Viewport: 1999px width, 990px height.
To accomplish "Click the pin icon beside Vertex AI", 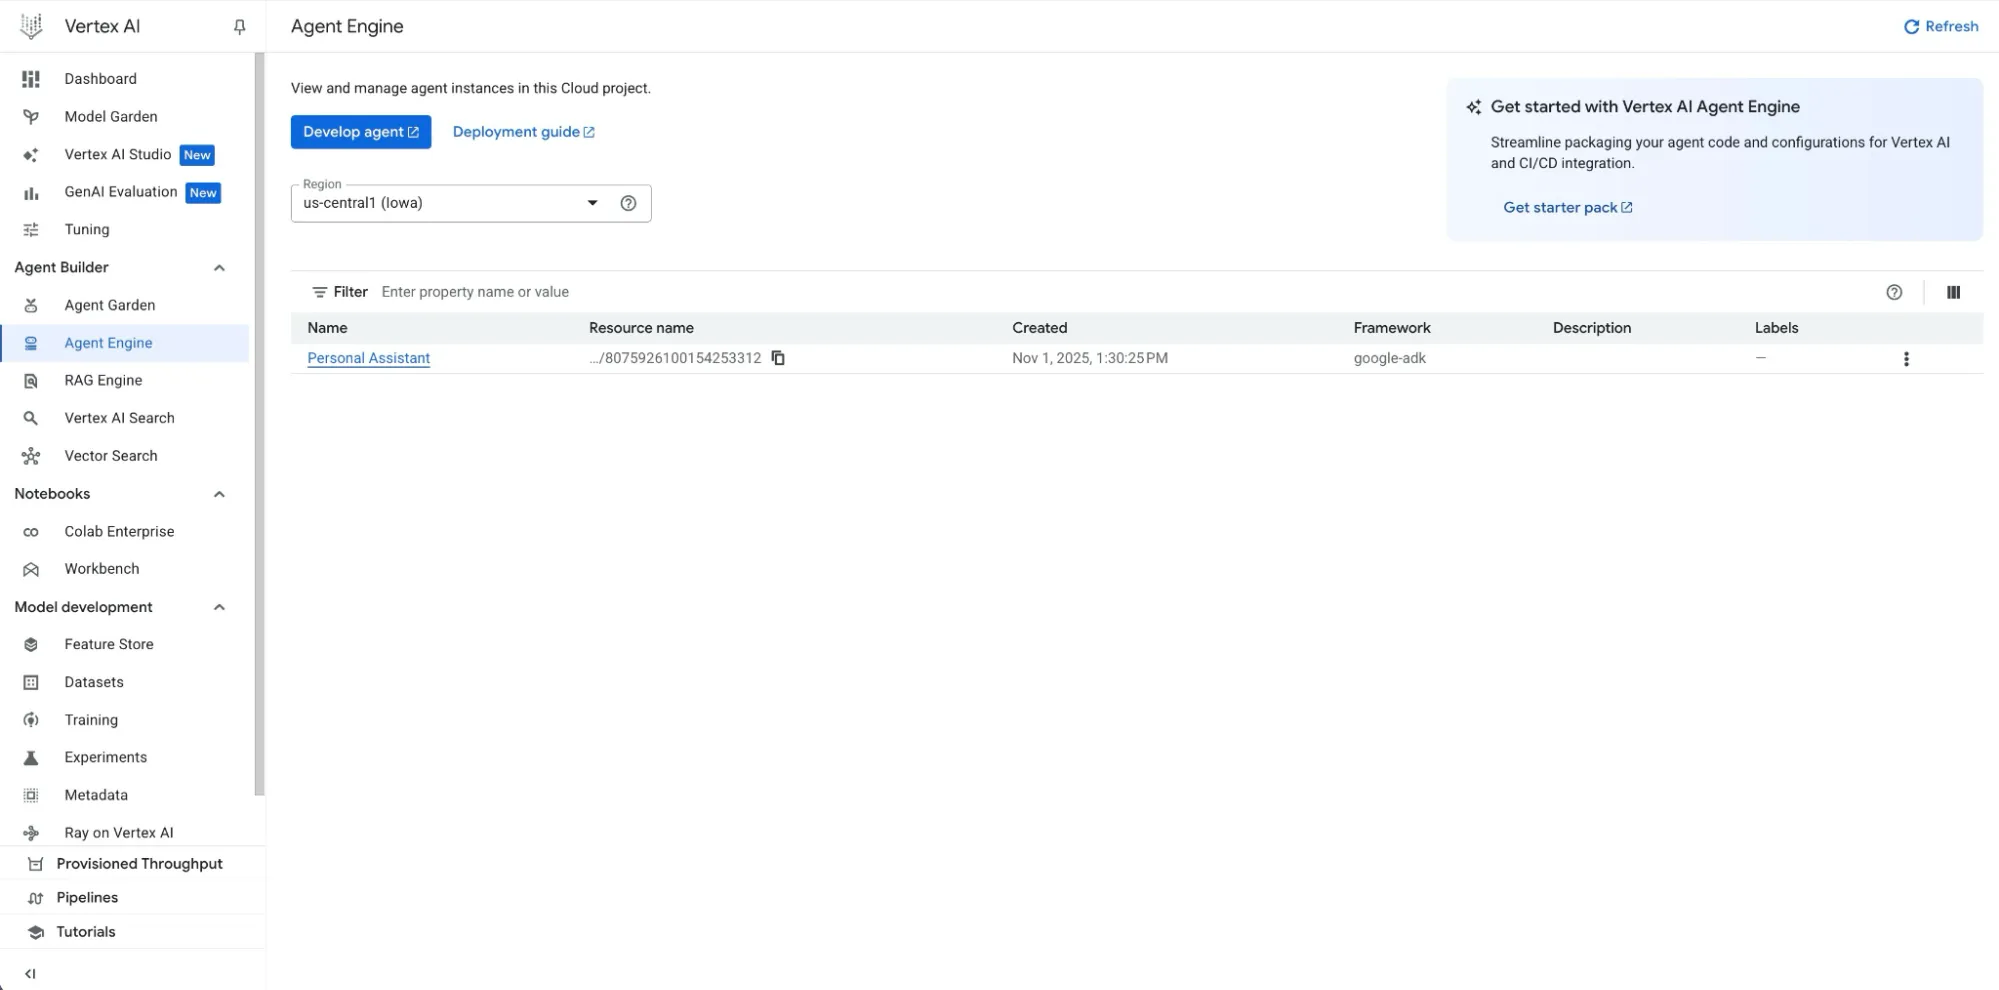I will (x=239, y=27).
